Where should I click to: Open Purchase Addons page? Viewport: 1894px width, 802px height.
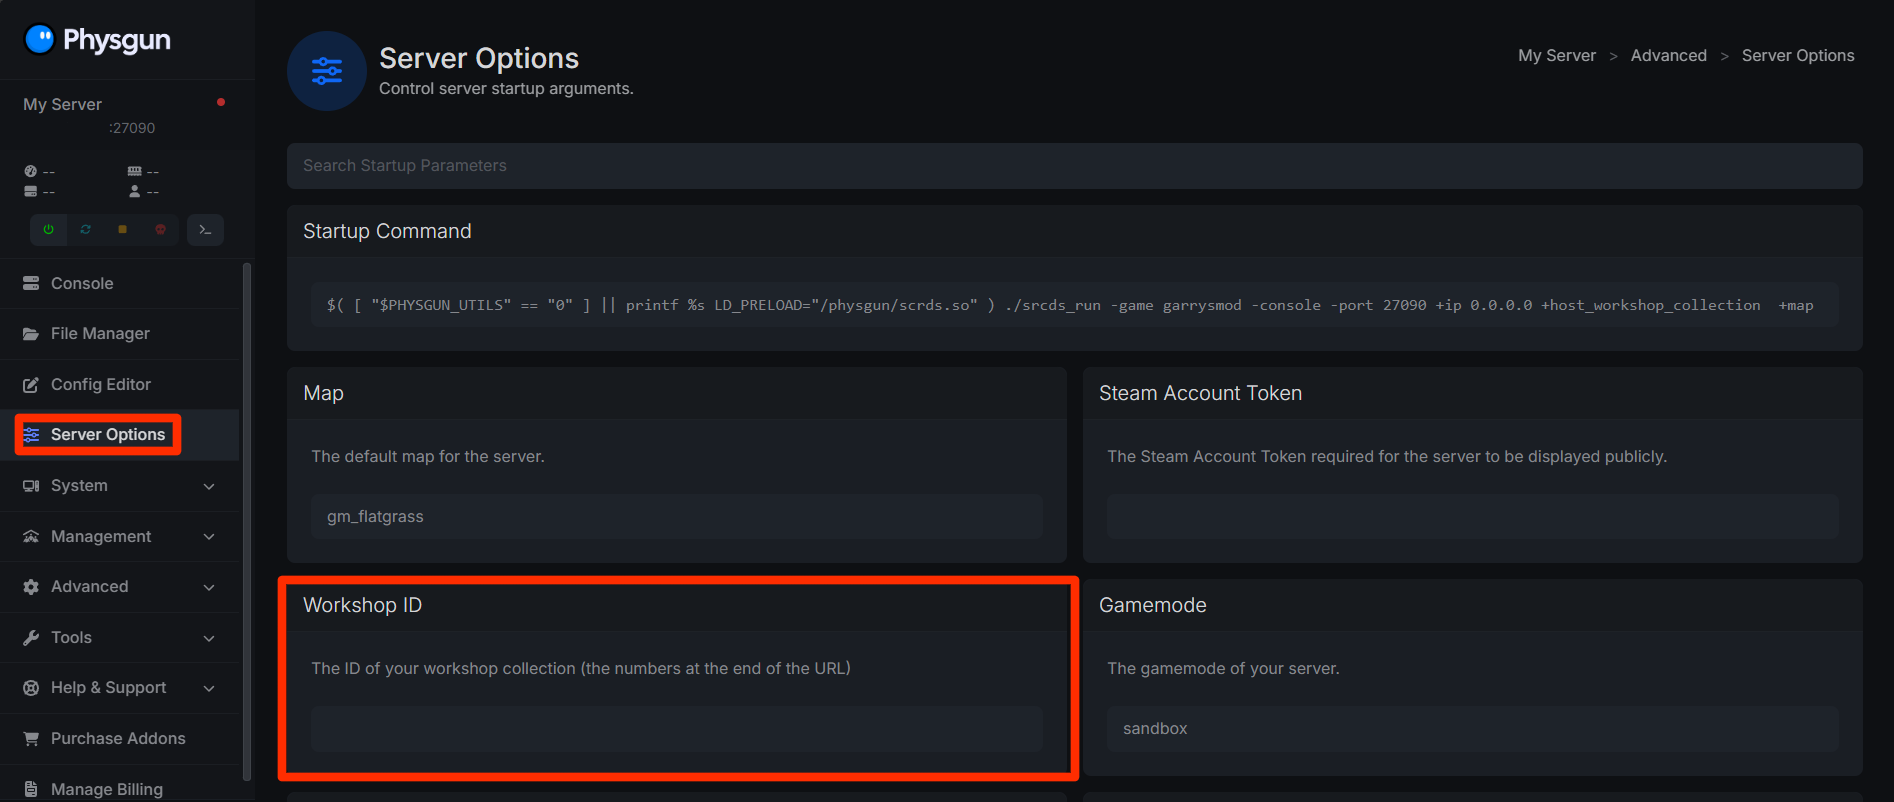[118, 739]
